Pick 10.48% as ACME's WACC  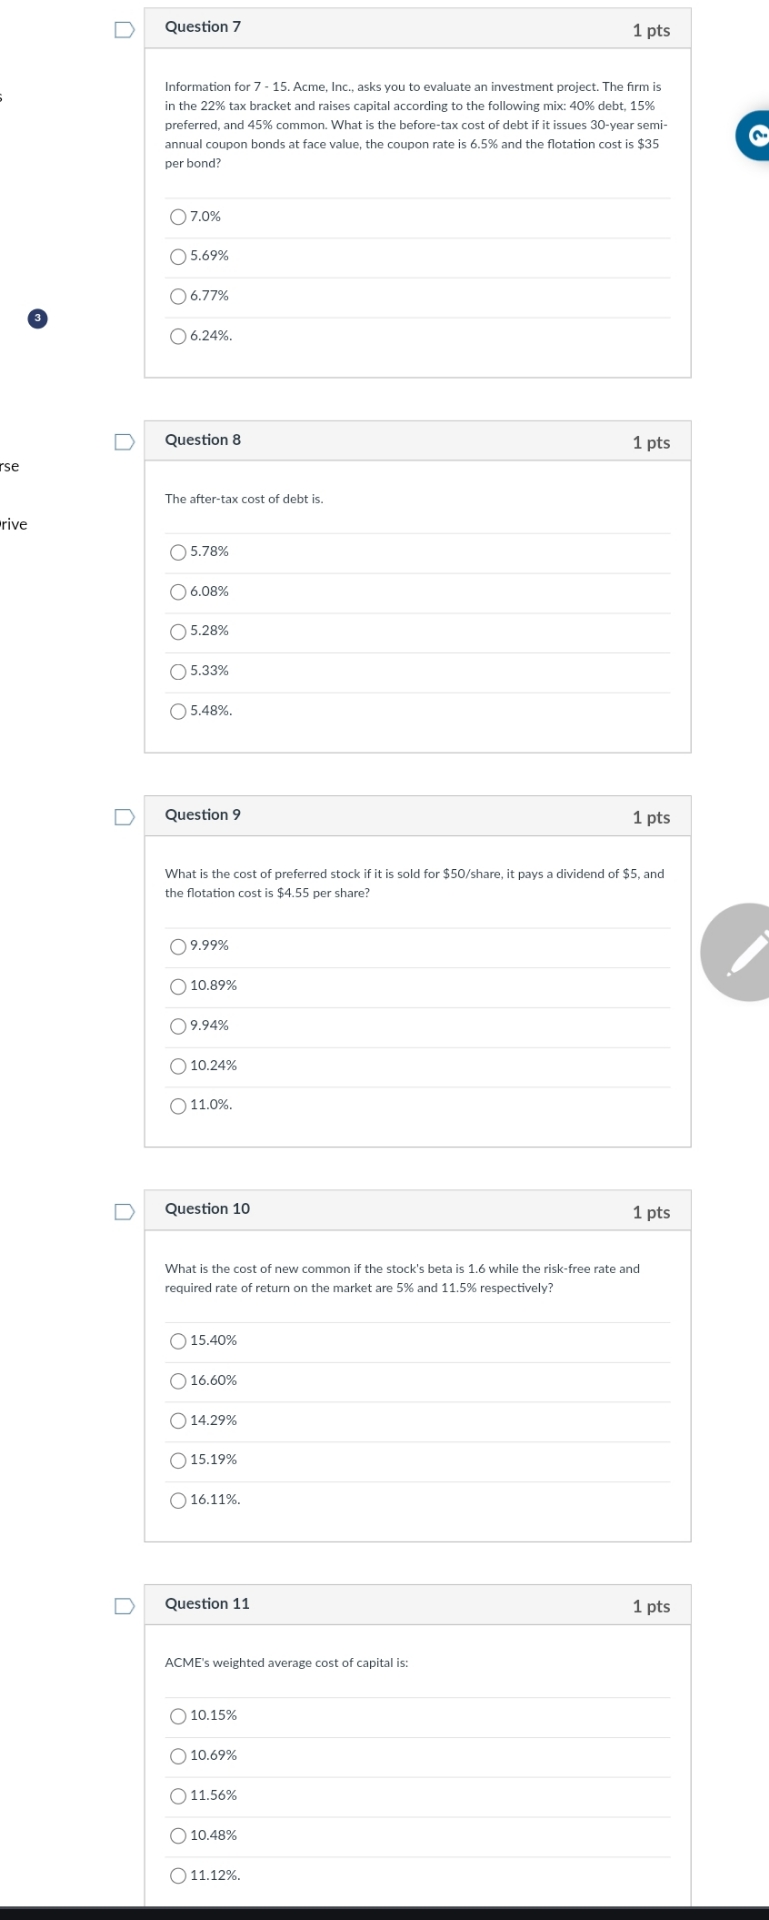coord(176,1834)
